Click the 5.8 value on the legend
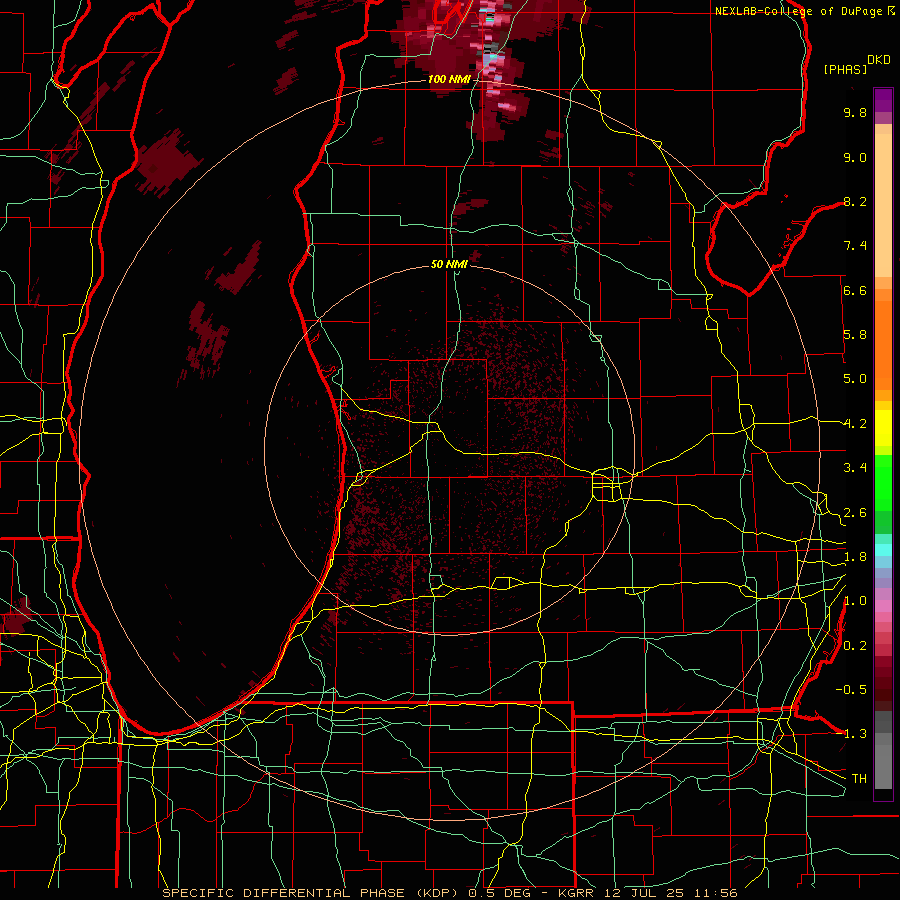Image resolution: width=900 pixels, height=900 pixels. tap(855, 335)
